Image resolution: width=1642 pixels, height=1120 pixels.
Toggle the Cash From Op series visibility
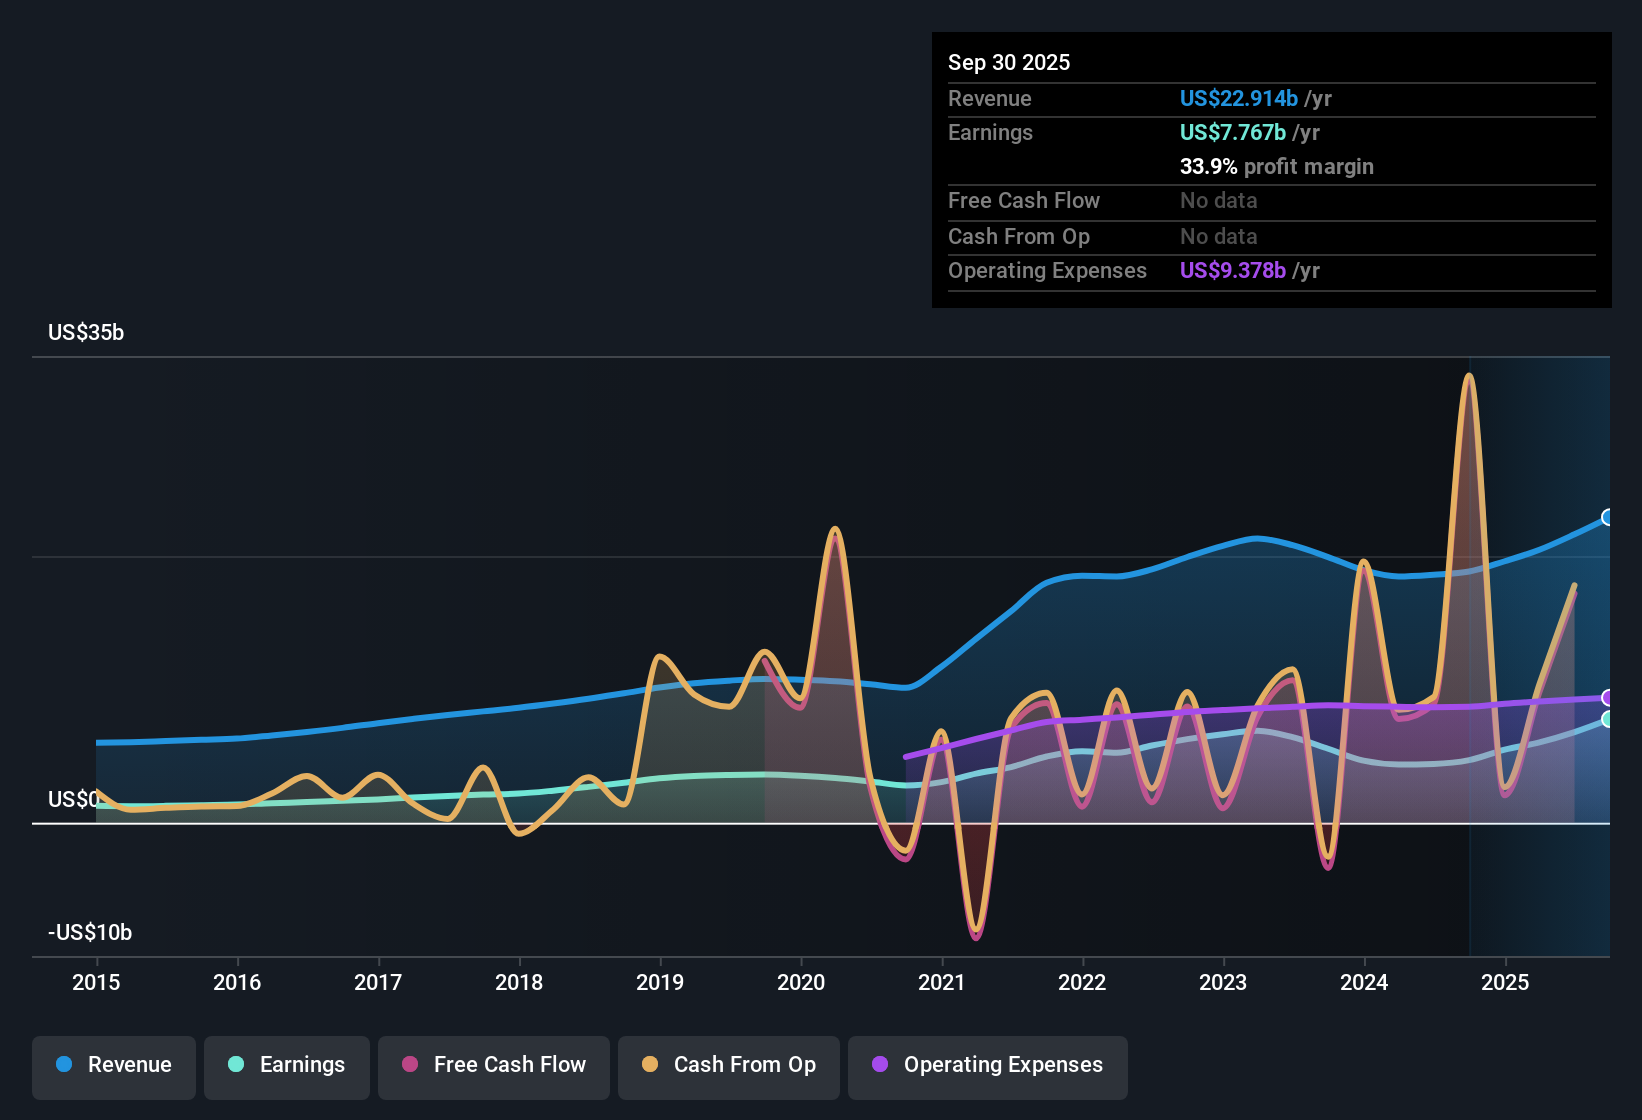coord(728,1066)
